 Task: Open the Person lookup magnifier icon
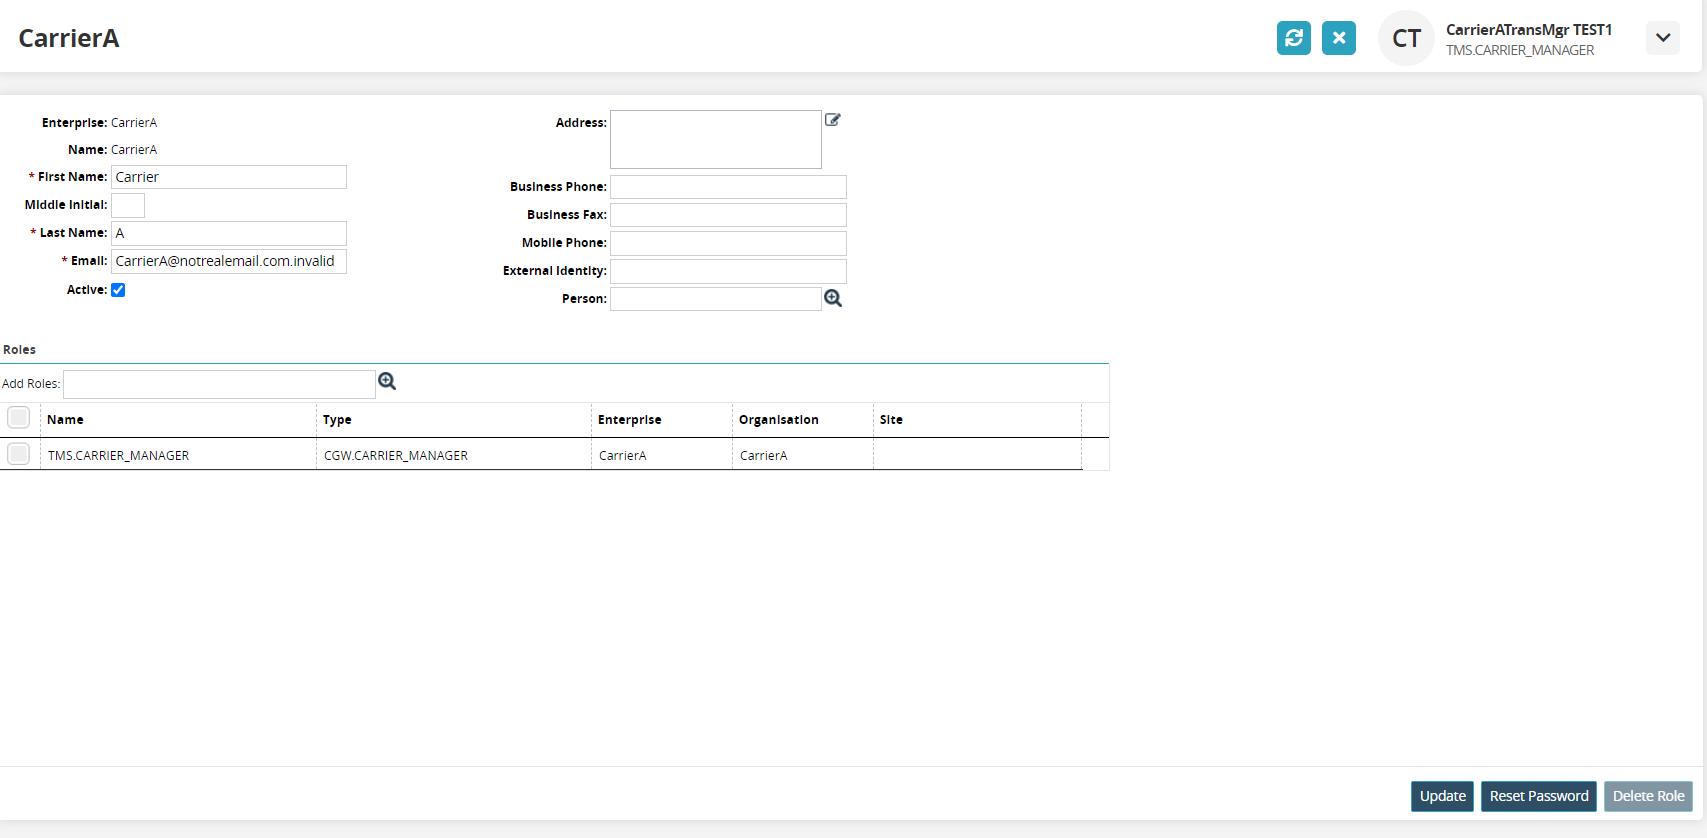point(833,298)
